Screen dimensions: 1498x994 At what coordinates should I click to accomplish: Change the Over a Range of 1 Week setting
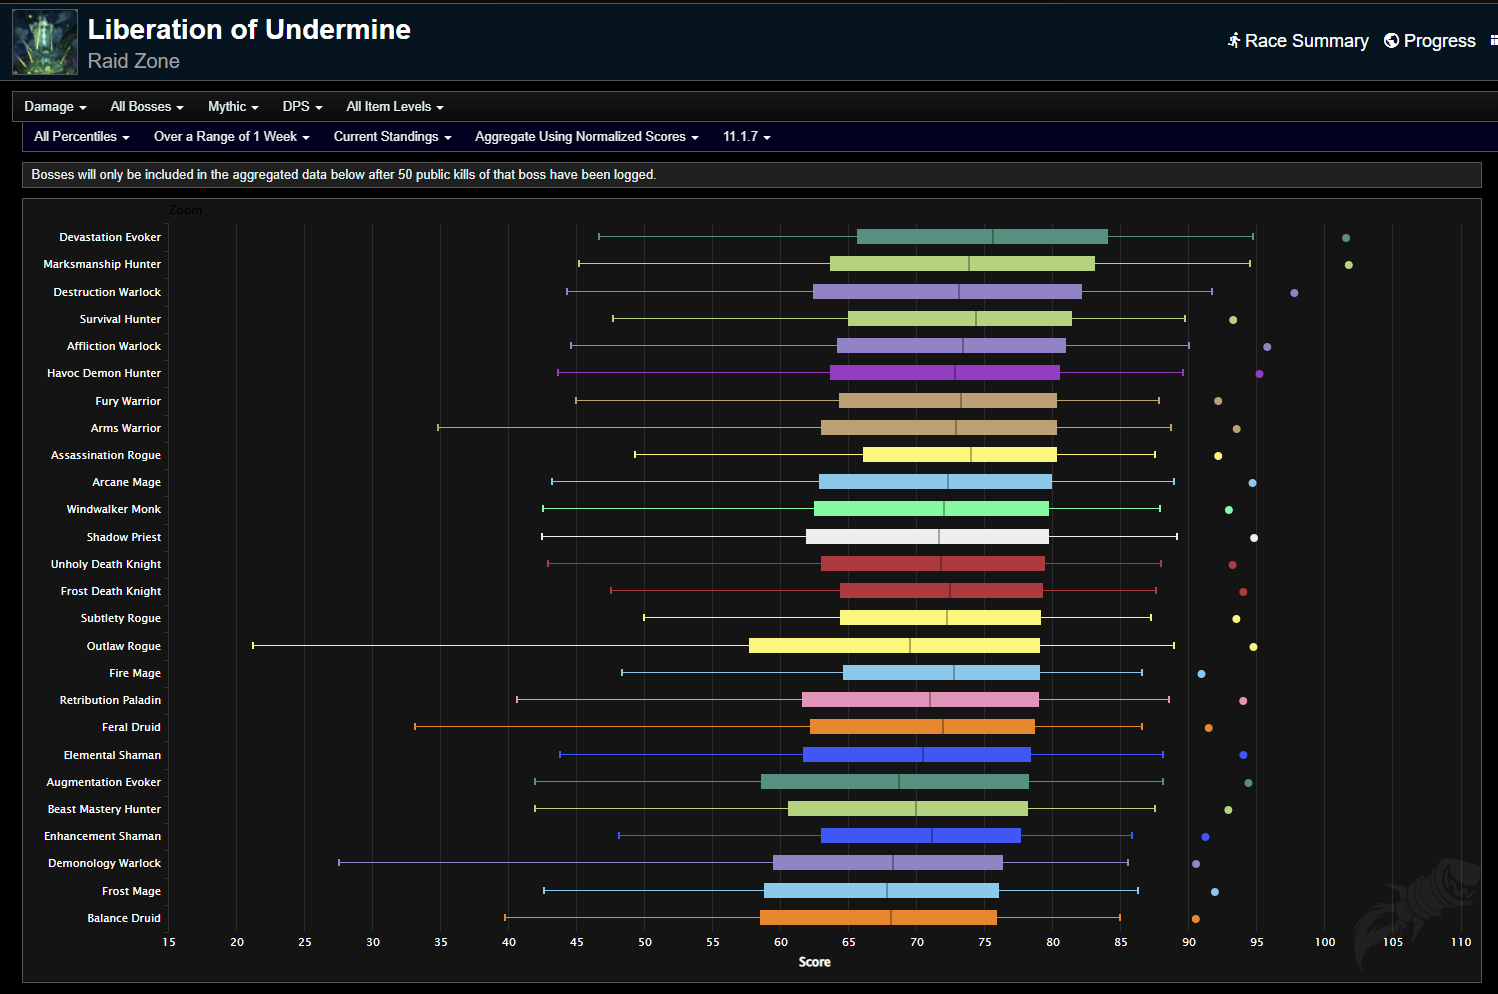pos(231,137)
